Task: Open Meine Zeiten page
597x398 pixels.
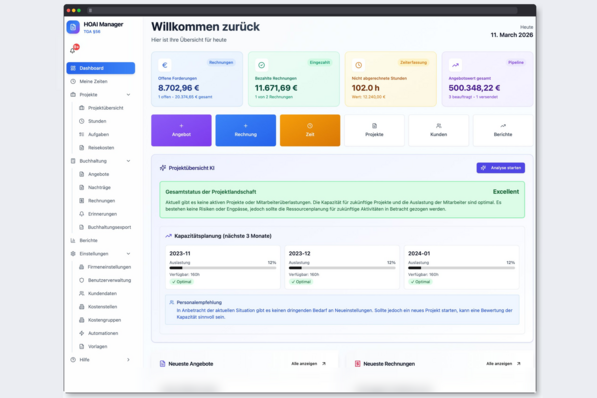Action: [101, 82]
